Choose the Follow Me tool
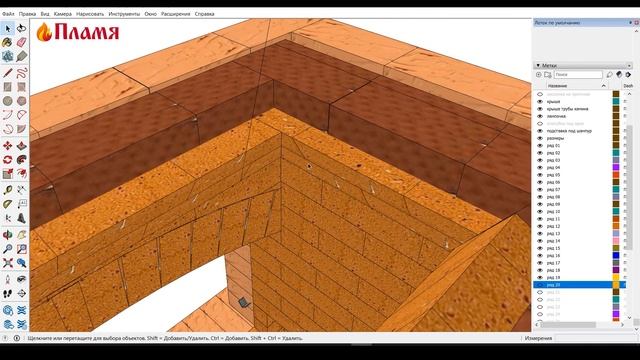Viewport: 640px width, 360px height. 22,160
